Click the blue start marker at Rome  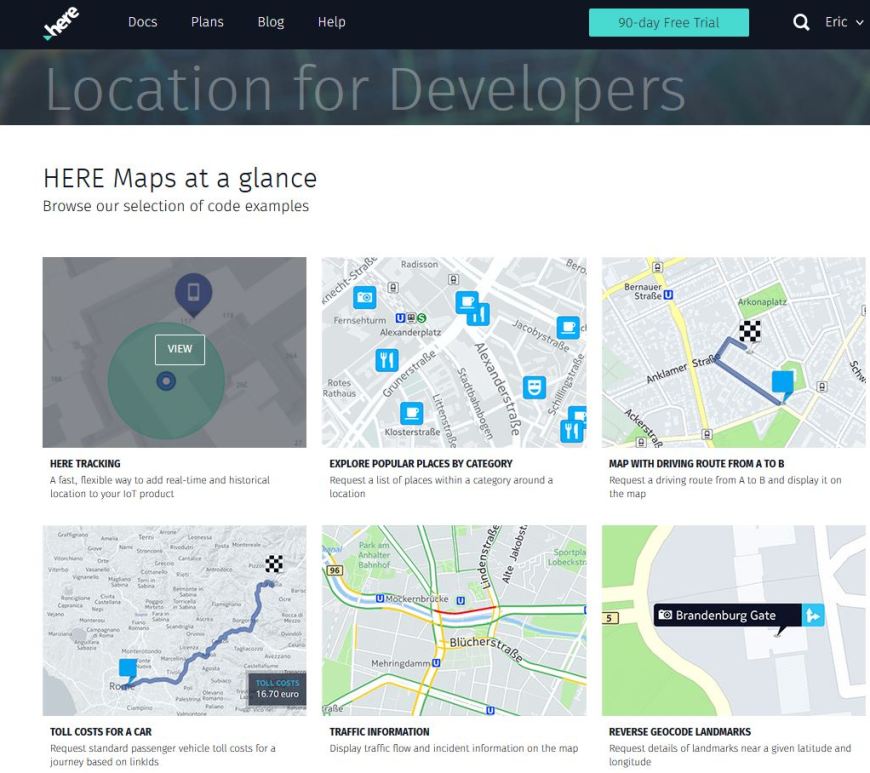click(x=128, y=669)
